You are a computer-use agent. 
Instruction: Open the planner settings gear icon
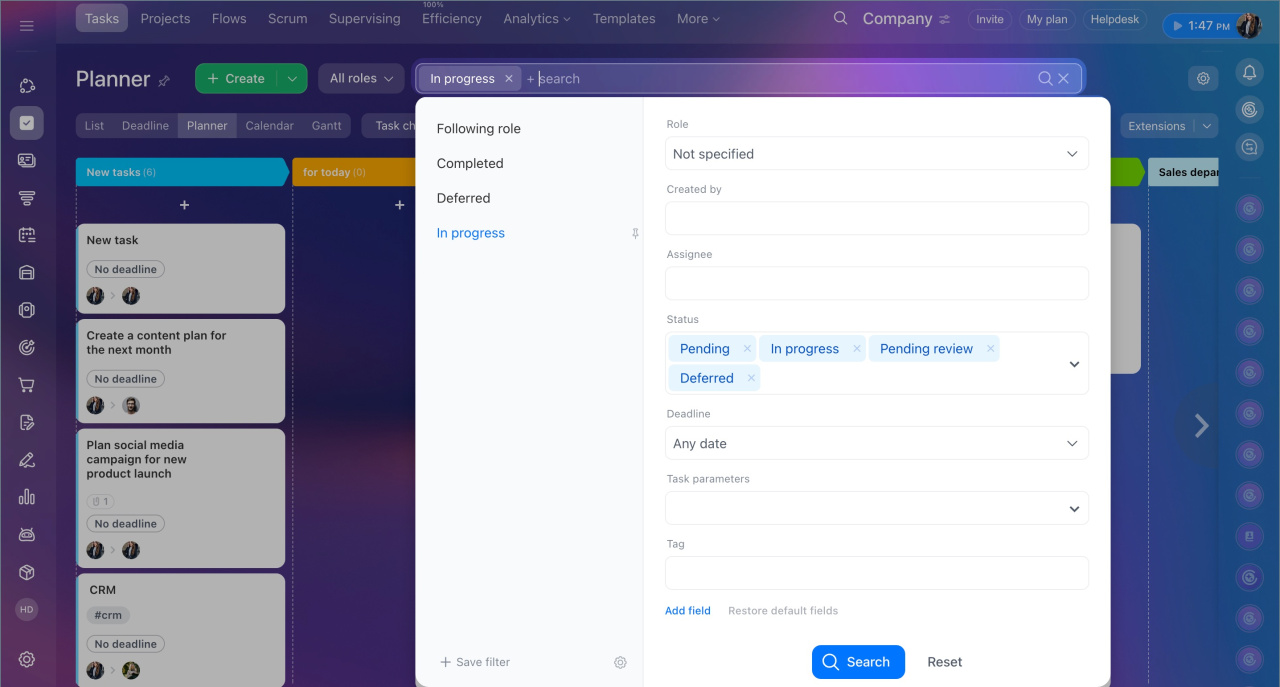[x=1203, y=78]
